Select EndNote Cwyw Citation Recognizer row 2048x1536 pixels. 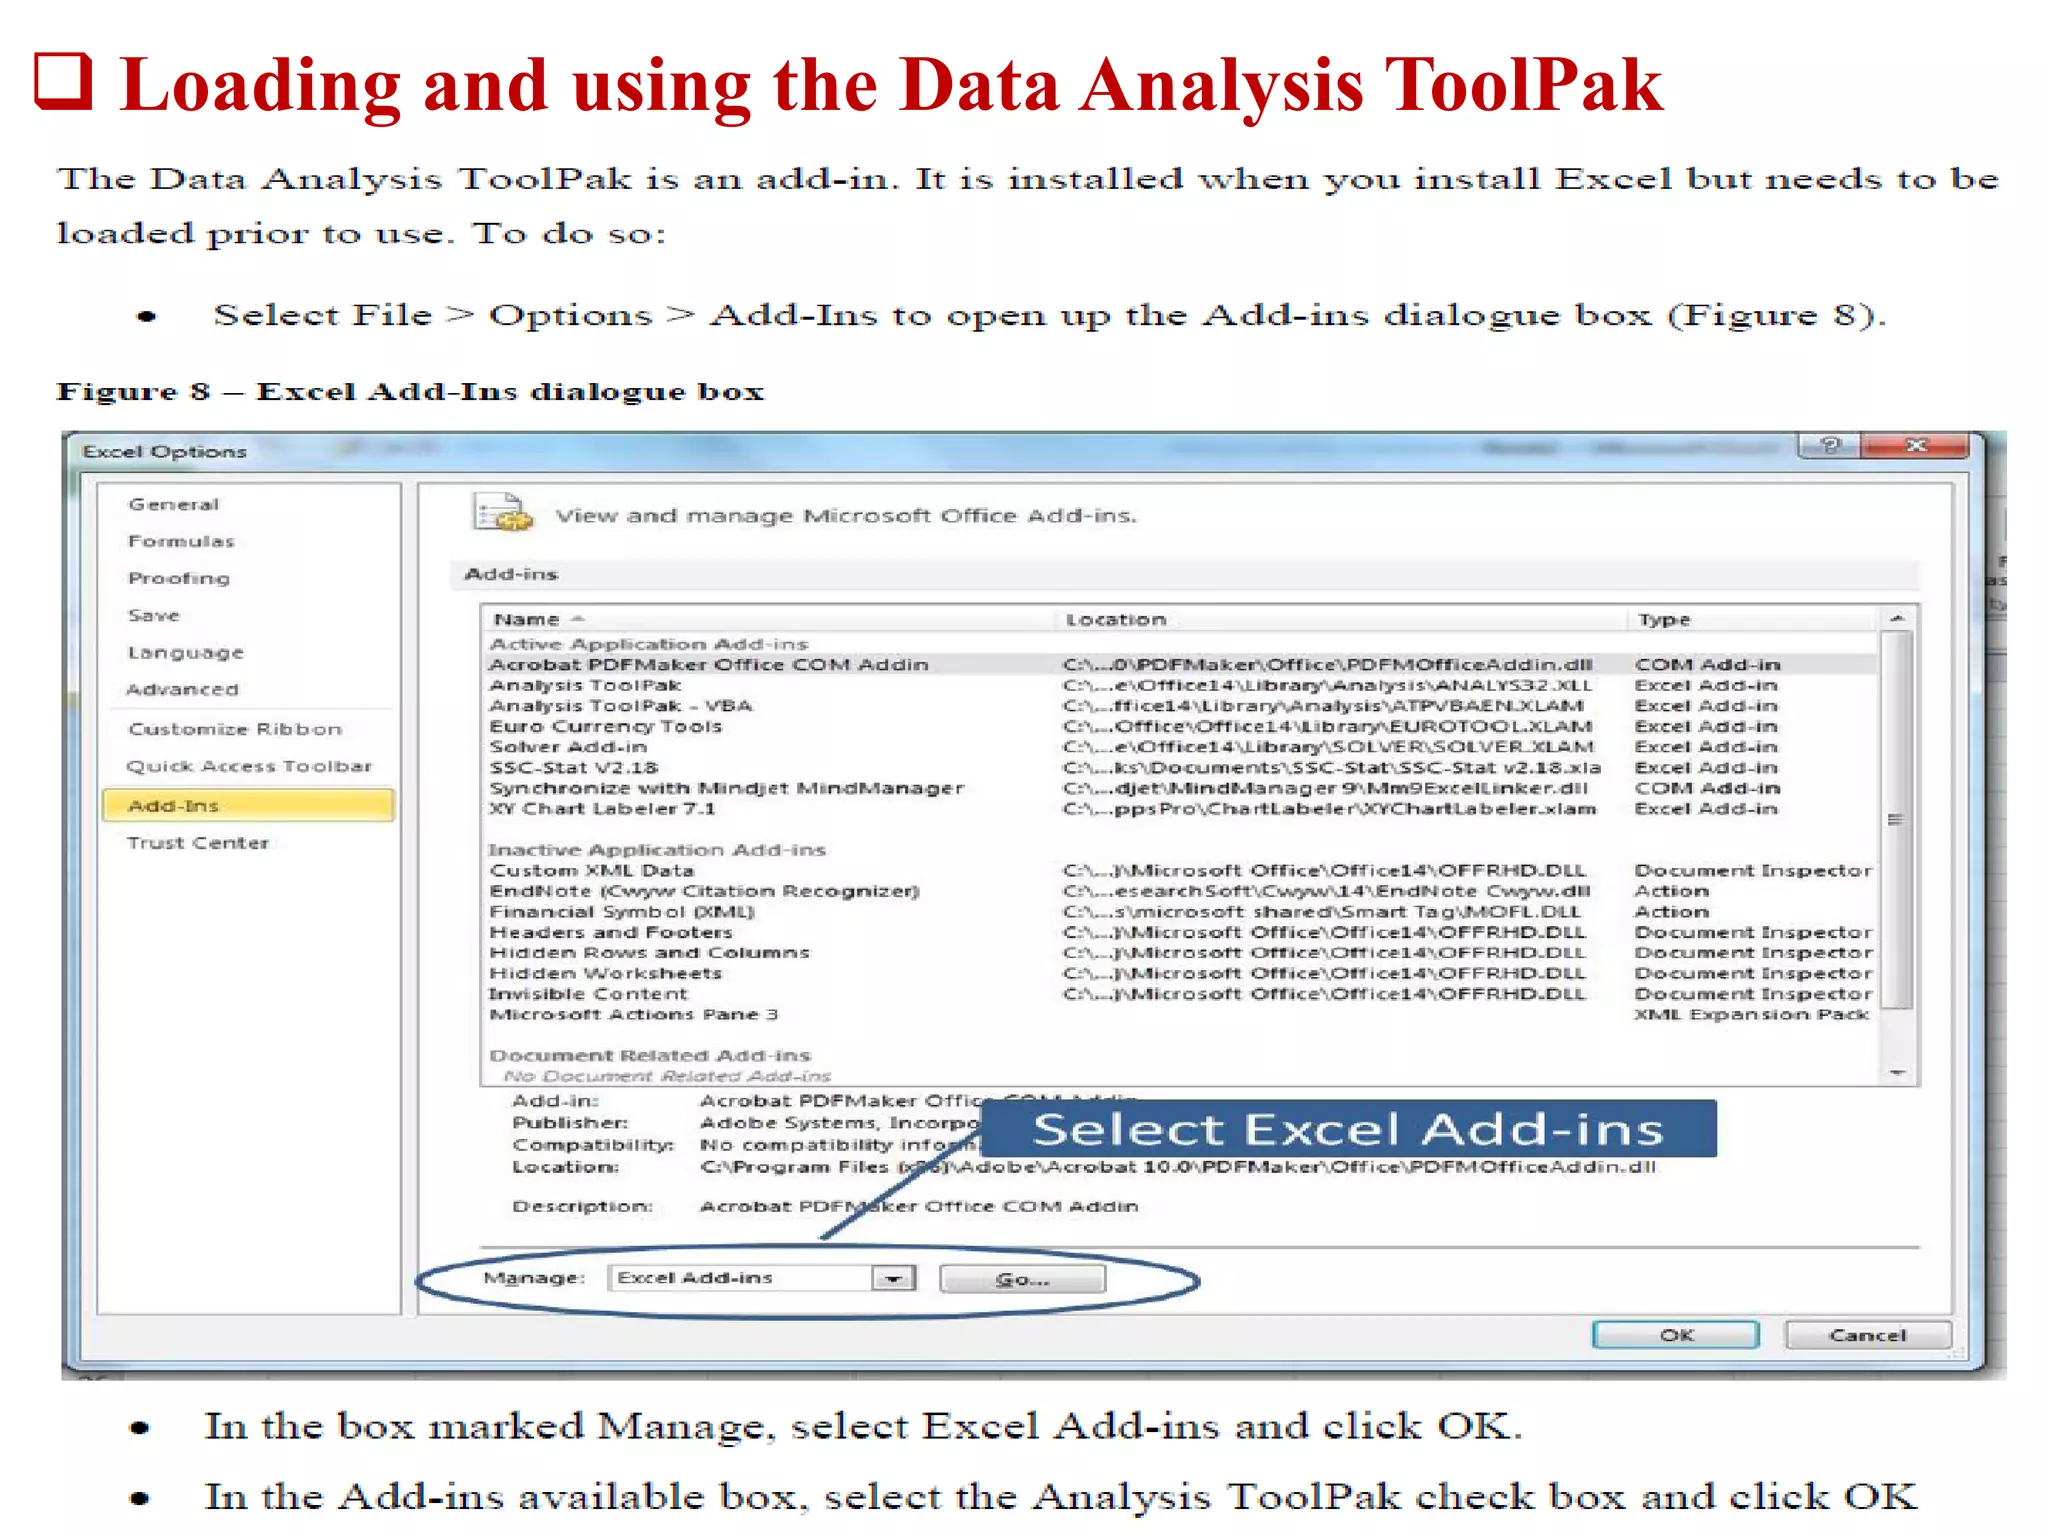1180,891
